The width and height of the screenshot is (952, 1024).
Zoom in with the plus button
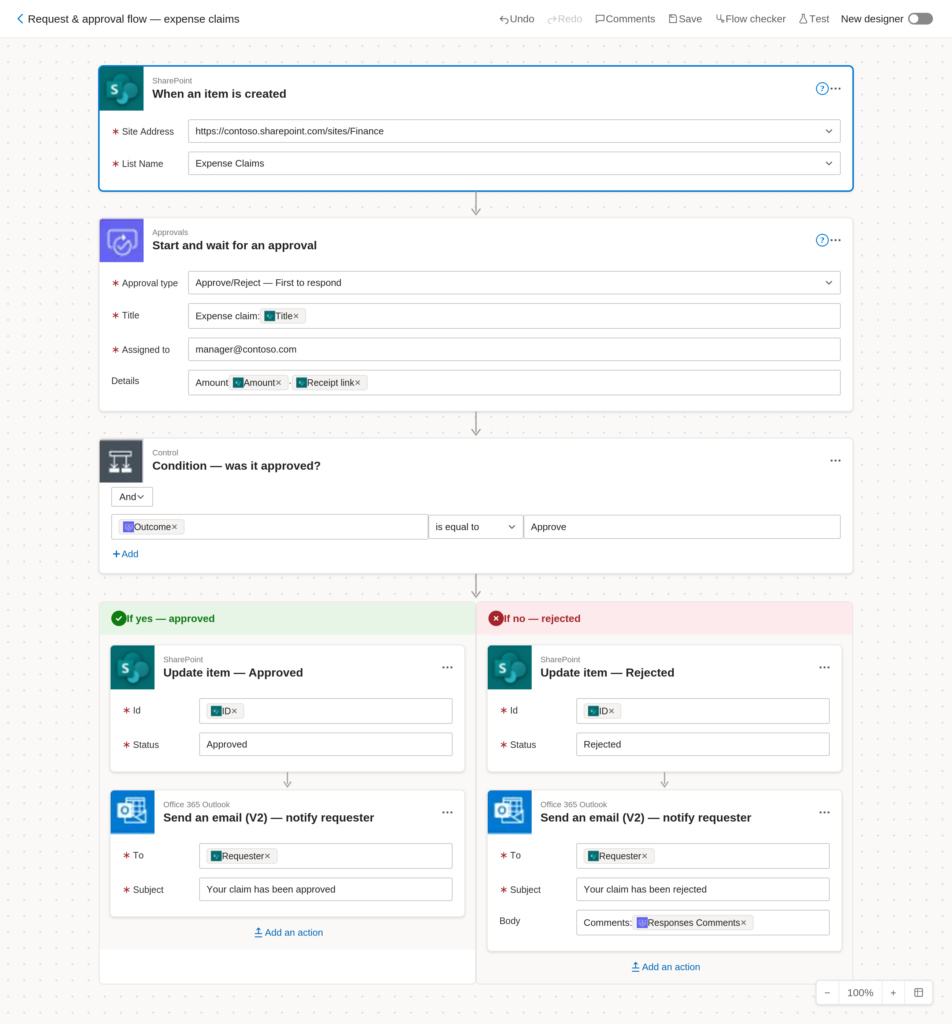[893, 993]
